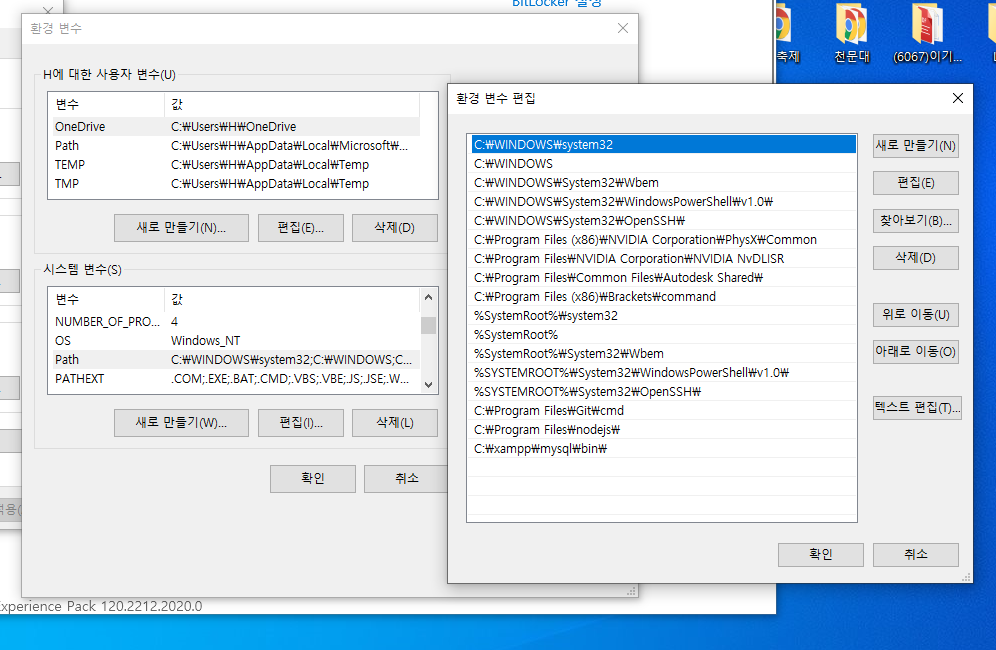Cancel path edit dialog with 취소

click(x=915, y=554)
